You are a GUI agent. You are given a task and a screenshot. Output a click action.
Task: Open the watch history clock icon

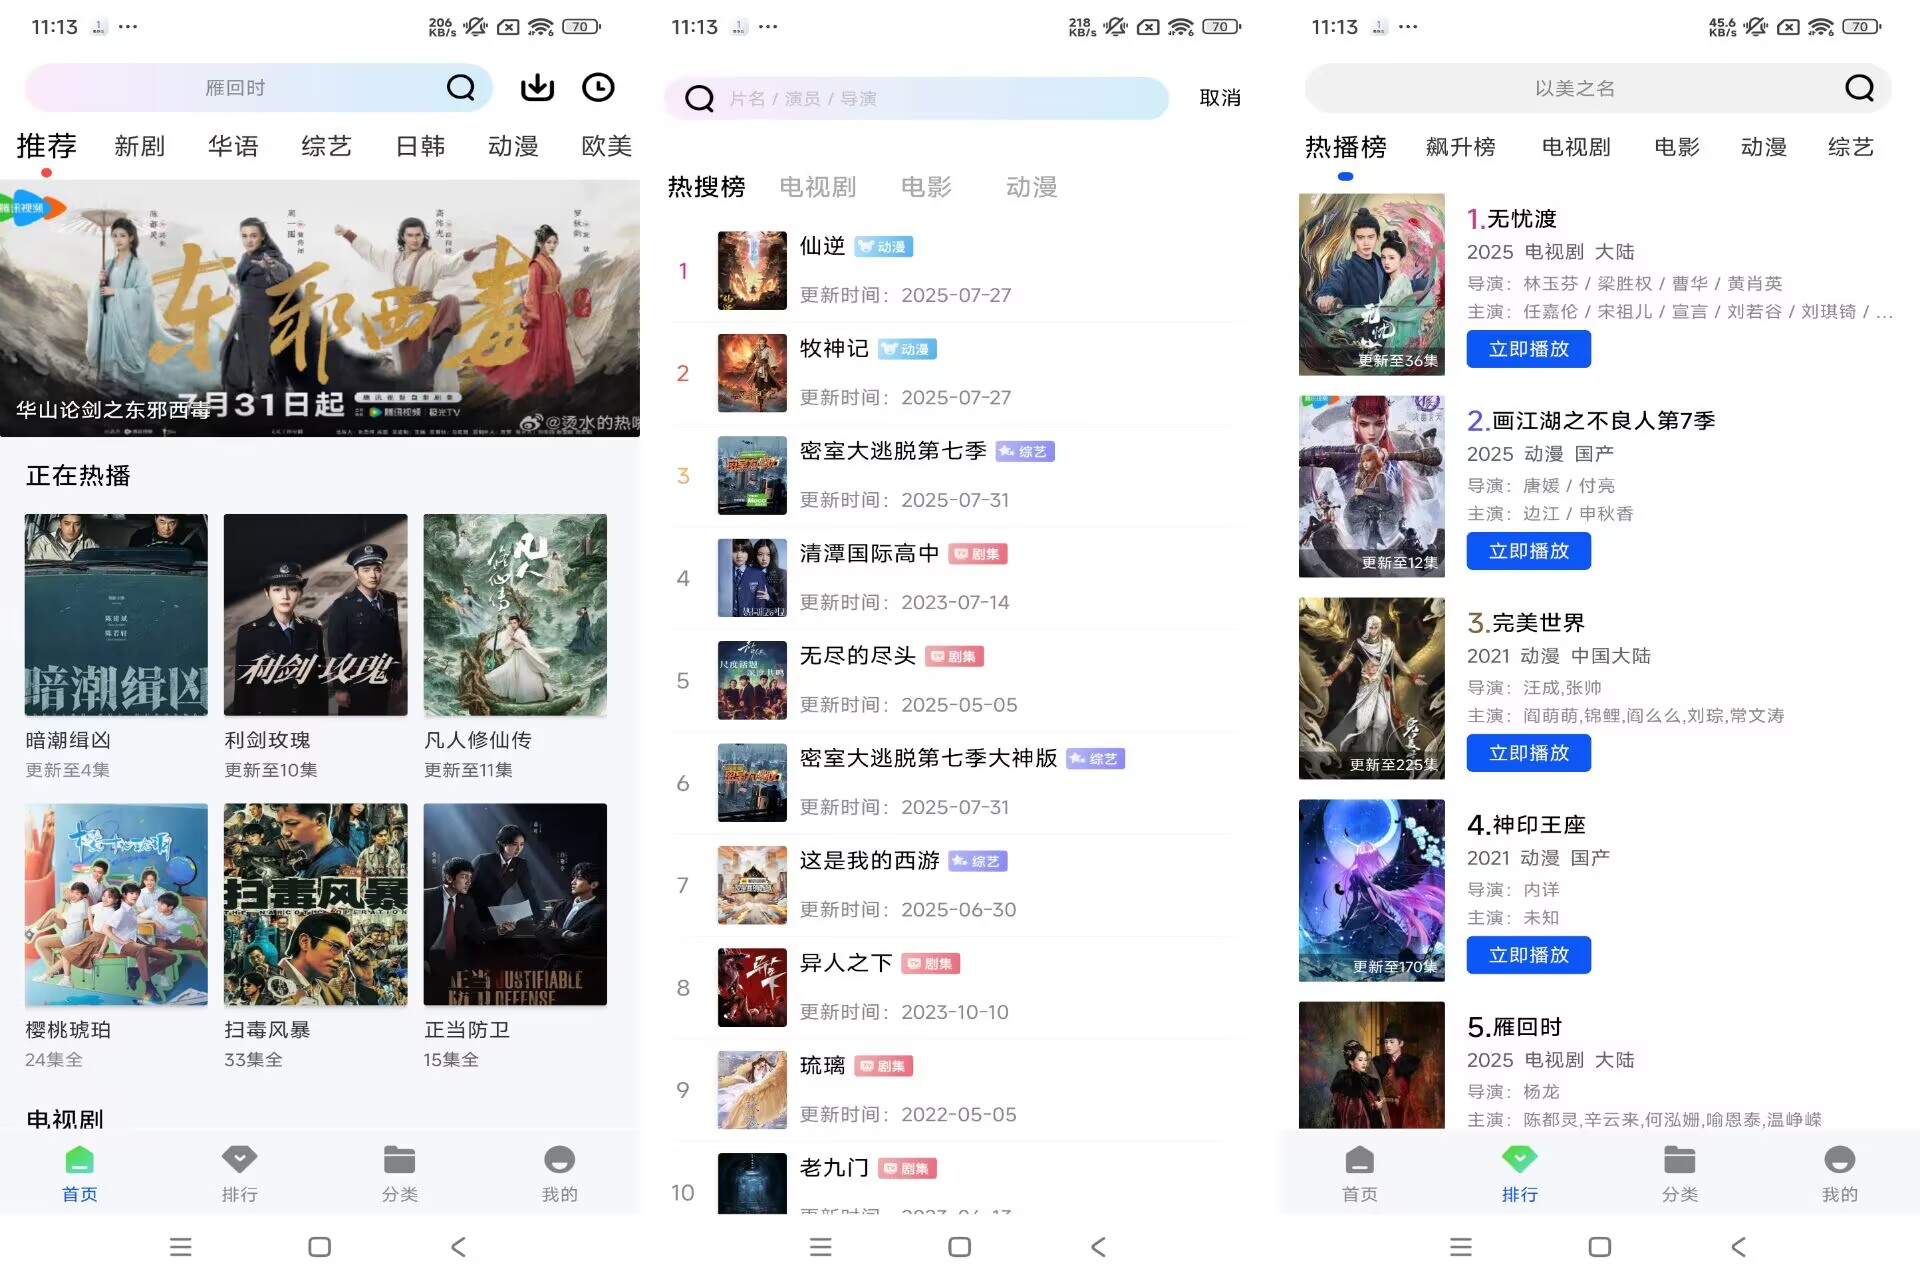[x=598, y=88]
